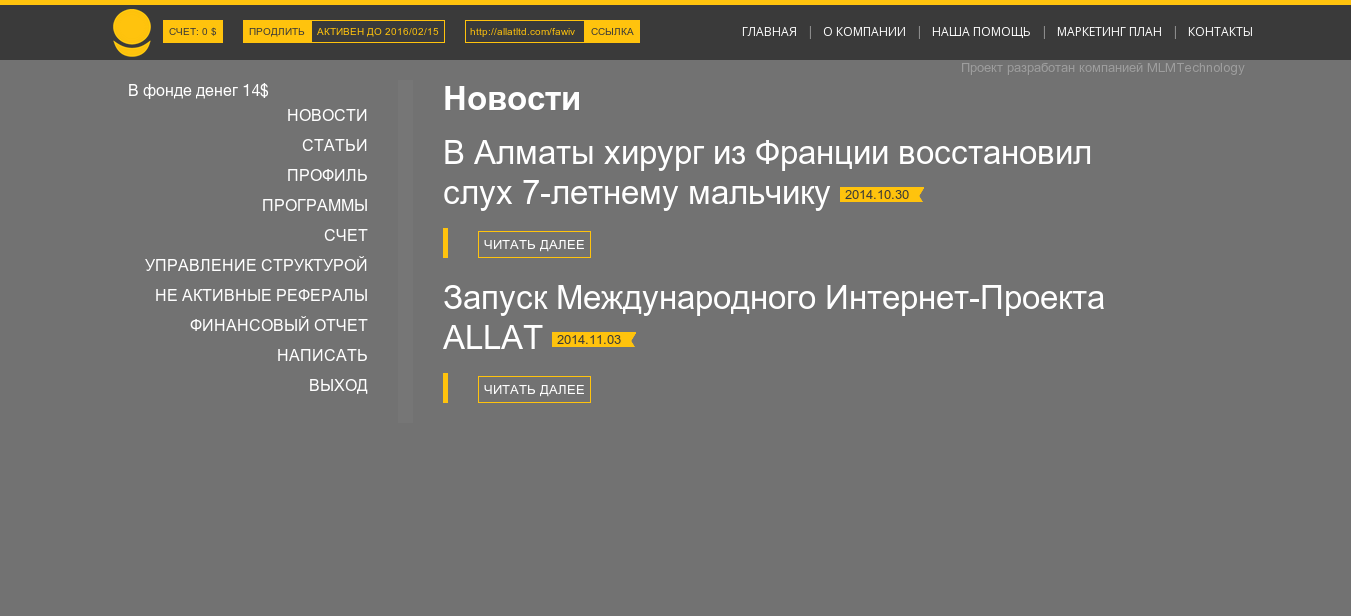Click the 'В фонде денег 14$' text
This screenshot has height=616, width=1351.
click(198, 91)
